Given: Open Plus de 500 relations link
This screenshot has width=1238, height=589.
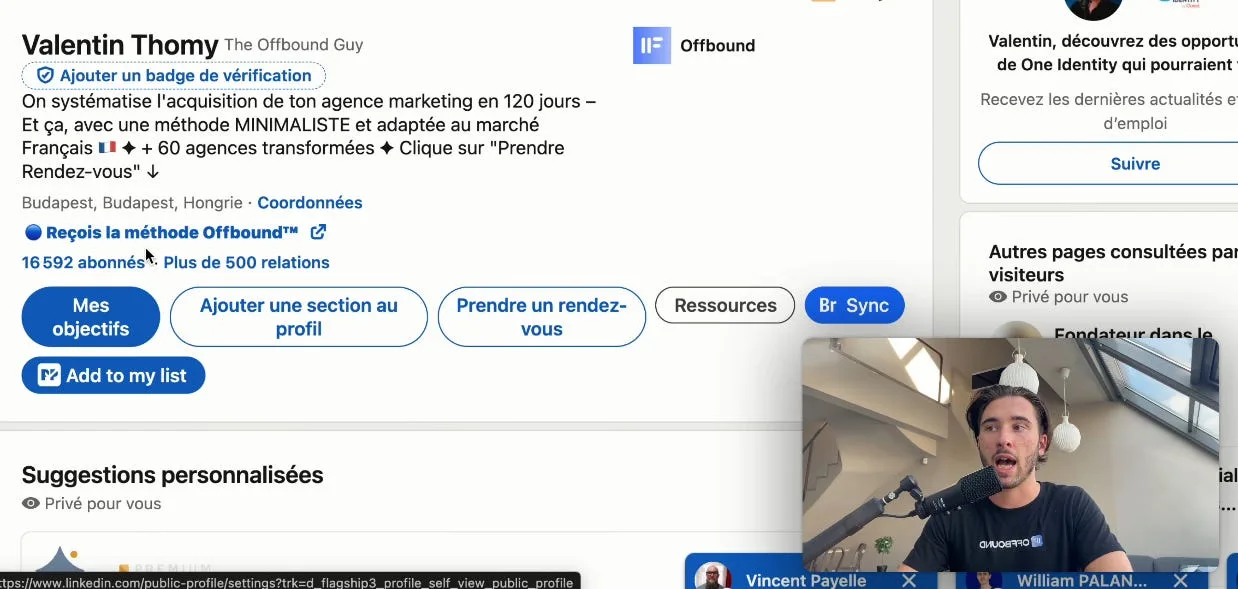Looking at the screenshot, I should [246, 263].
